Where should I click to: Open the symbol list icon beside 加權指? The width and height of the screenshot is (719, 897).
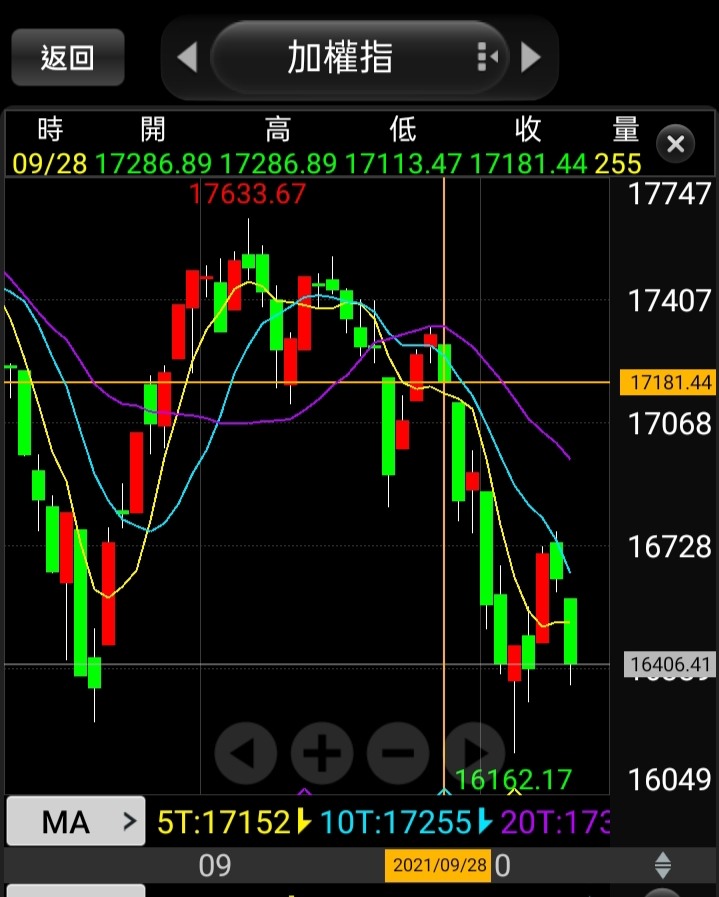pos(487,57)
